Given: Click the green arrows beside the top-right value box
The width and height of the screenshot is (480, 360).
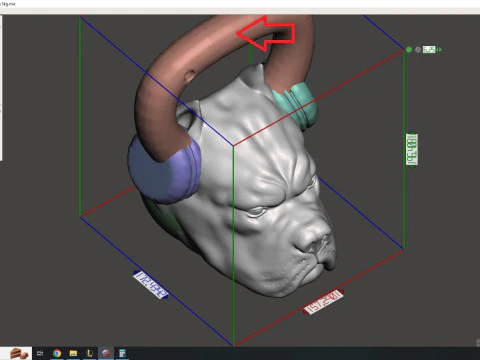Looking at the screenshot, I should (439, 50).
